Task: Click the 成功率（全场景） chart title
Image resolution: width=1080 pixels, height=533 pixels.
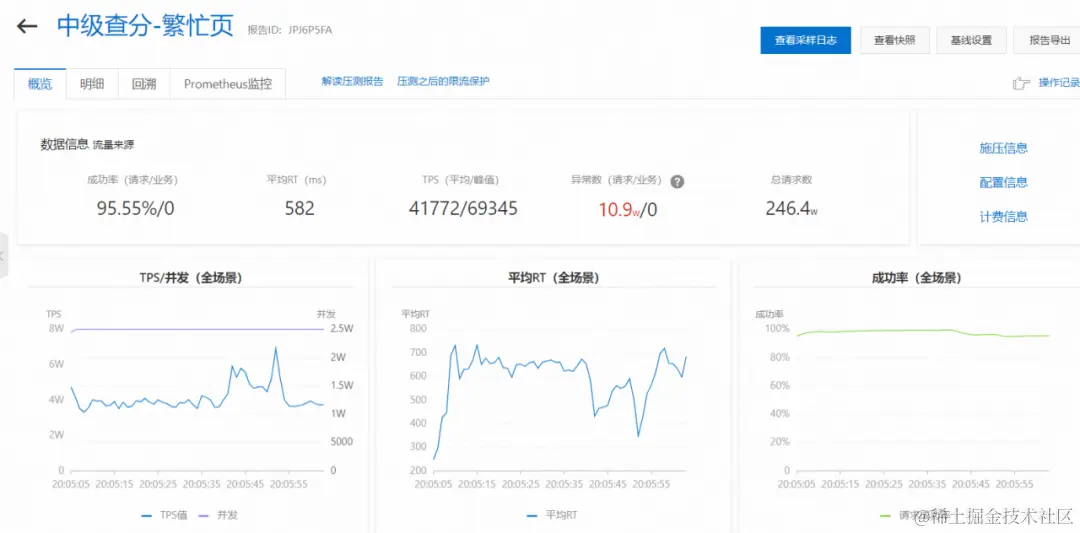Action: coord(915,278)
